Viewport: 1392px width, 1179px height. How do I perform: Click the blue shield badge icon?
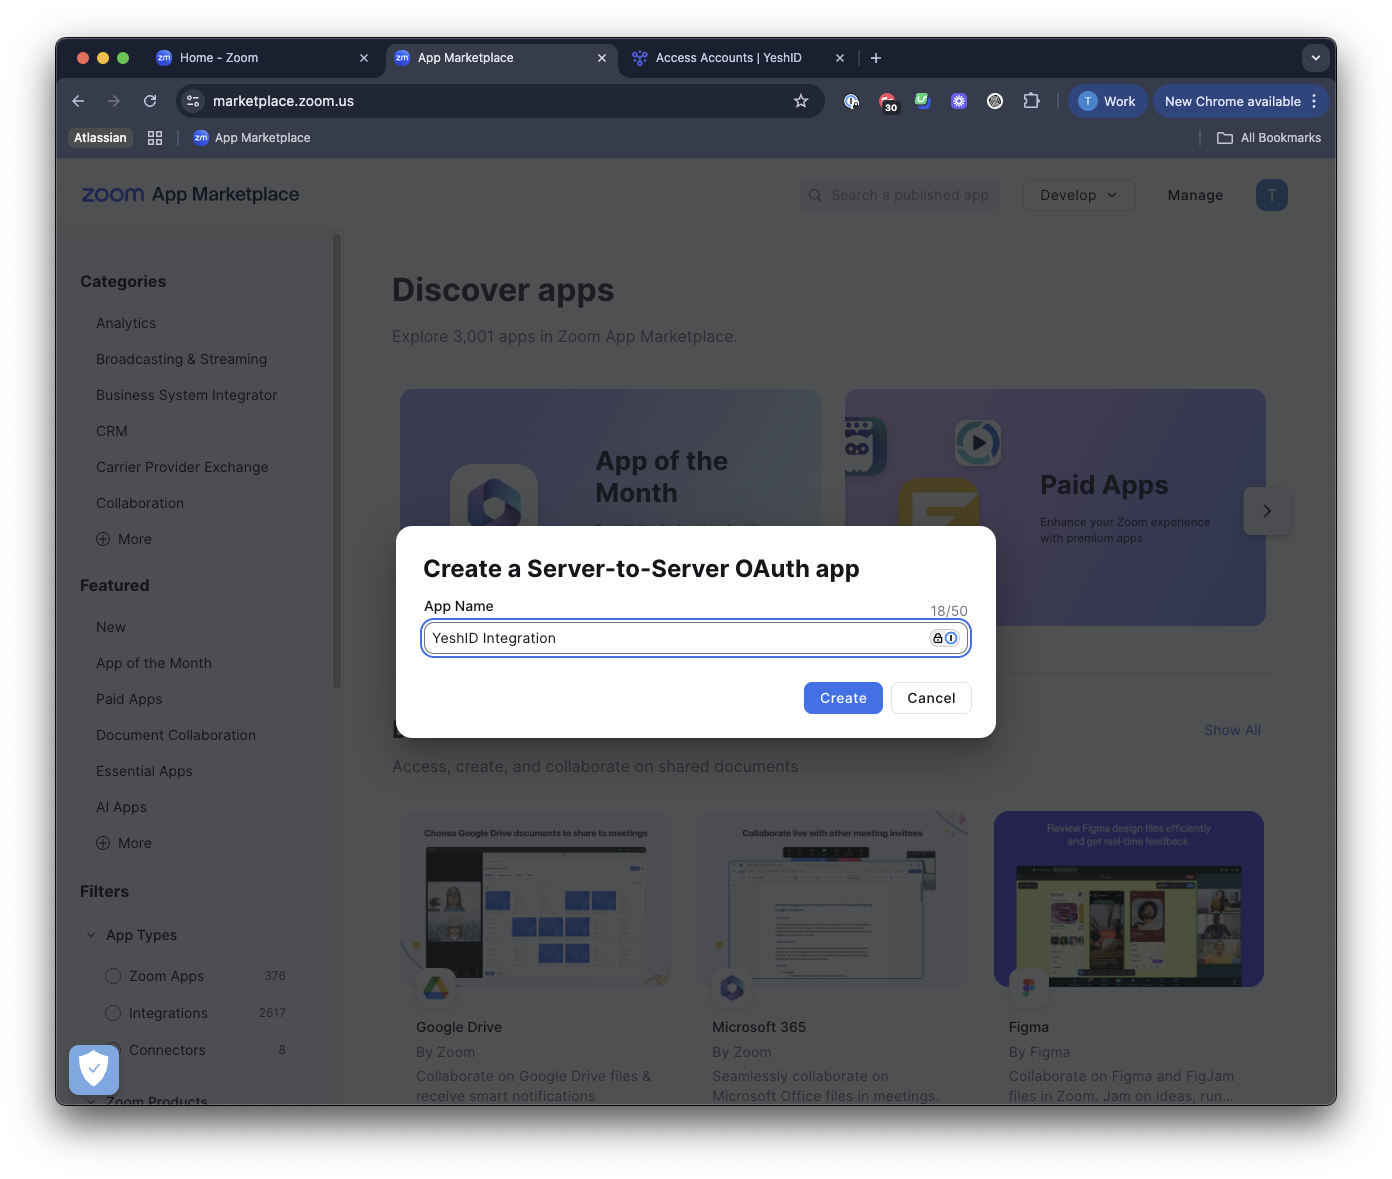click(x=94, y=1070)
